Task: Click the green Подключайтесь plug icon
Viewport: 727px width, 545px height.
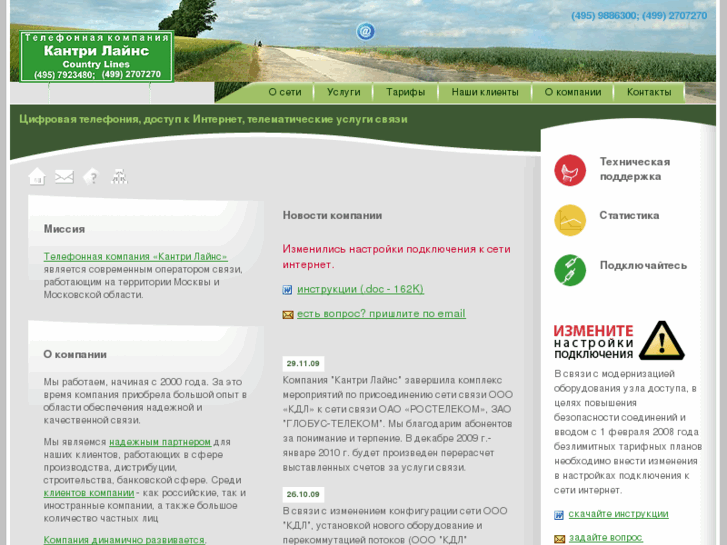Action: (x=570, y=270)
